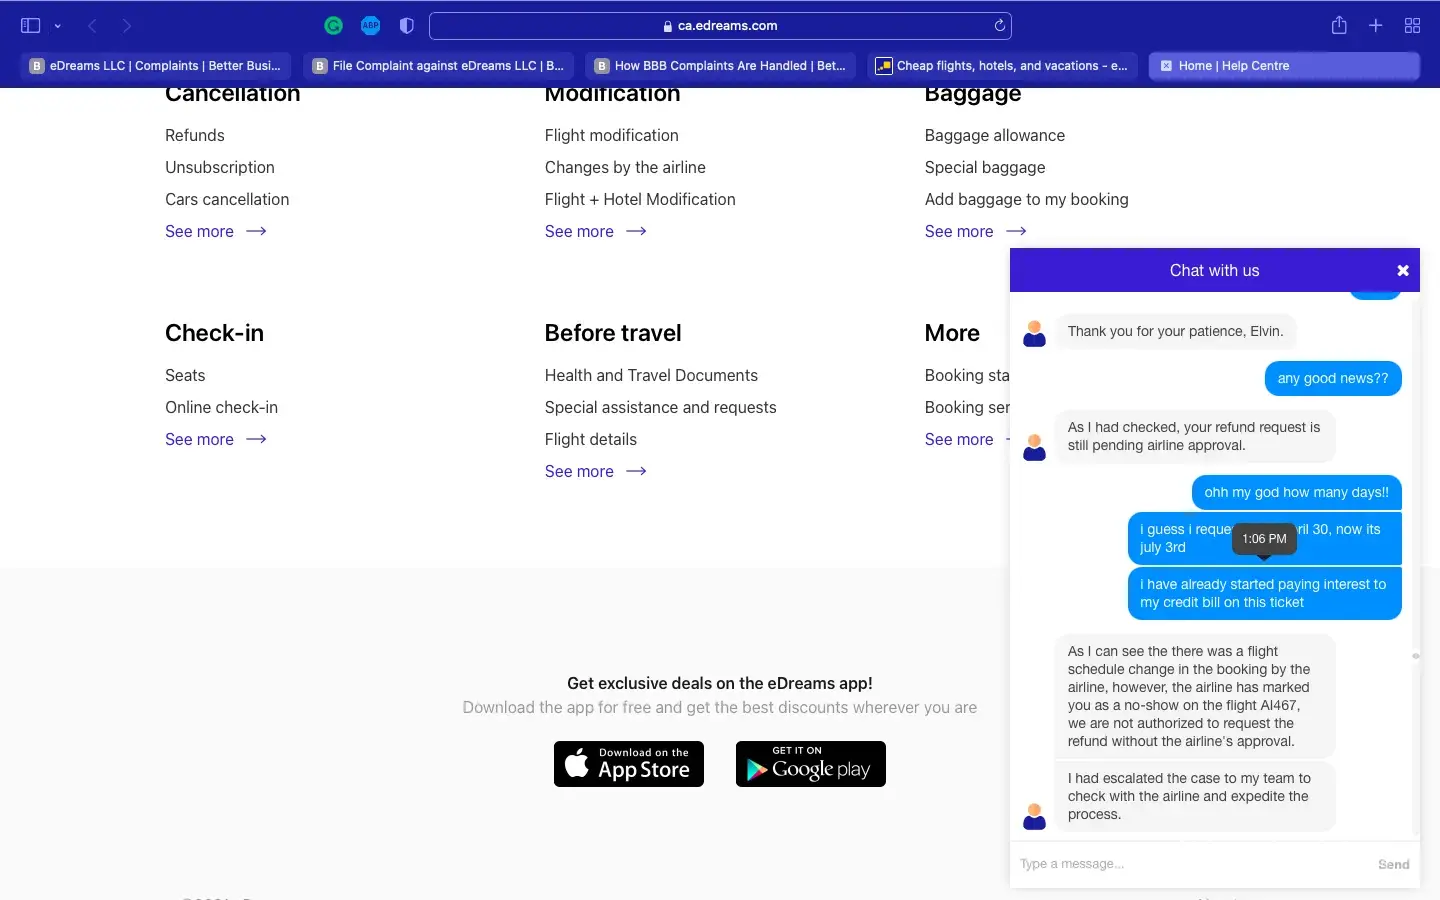Reload the page with the refresh icon

tap(999, 26)
